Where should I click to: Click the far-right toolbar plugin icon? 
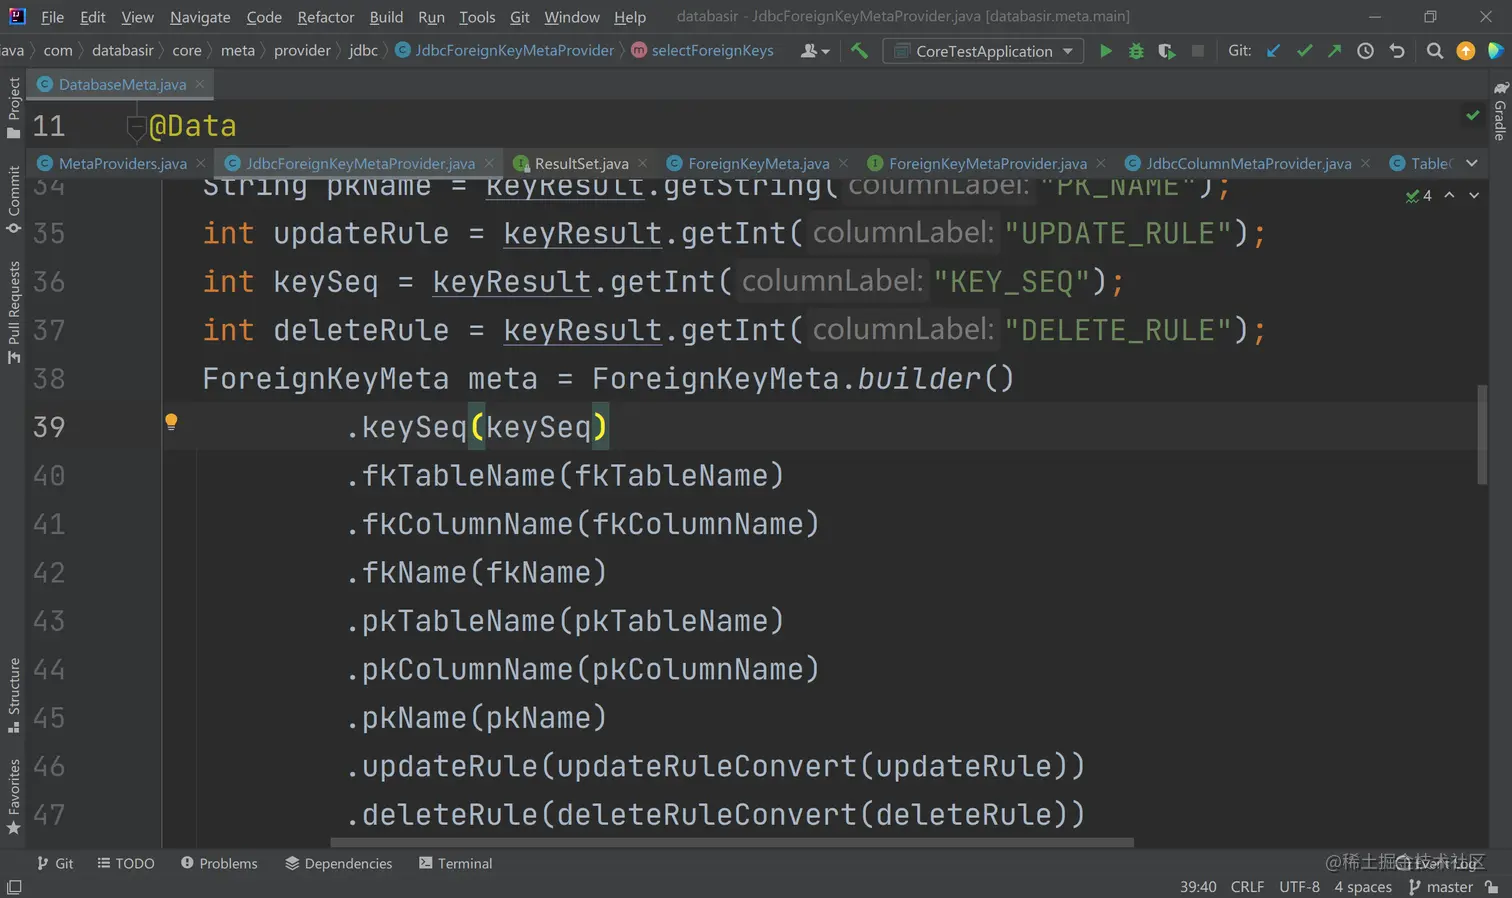click(1496, 51)
